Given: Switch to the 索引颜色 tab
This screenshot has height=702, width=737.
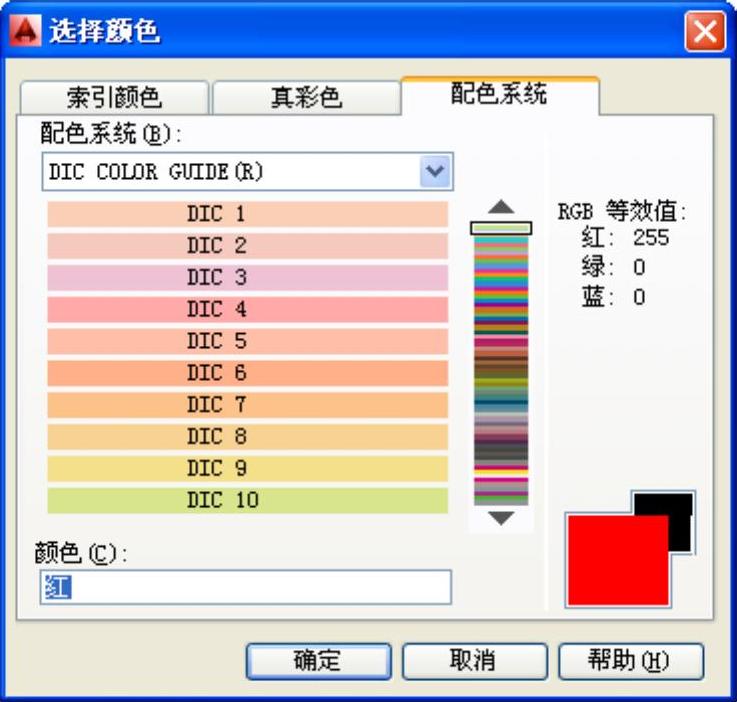Looking at the screenshot, I should click(x=114, y=97).
